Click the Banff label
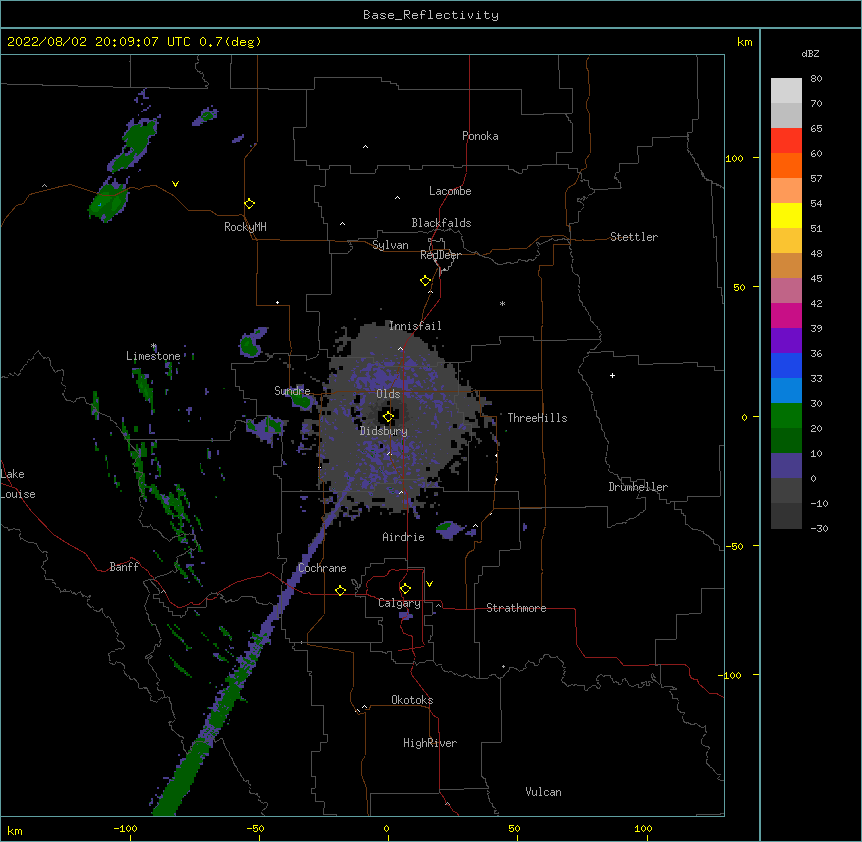This screenshot has height=842, width=862. click(124, 567)
